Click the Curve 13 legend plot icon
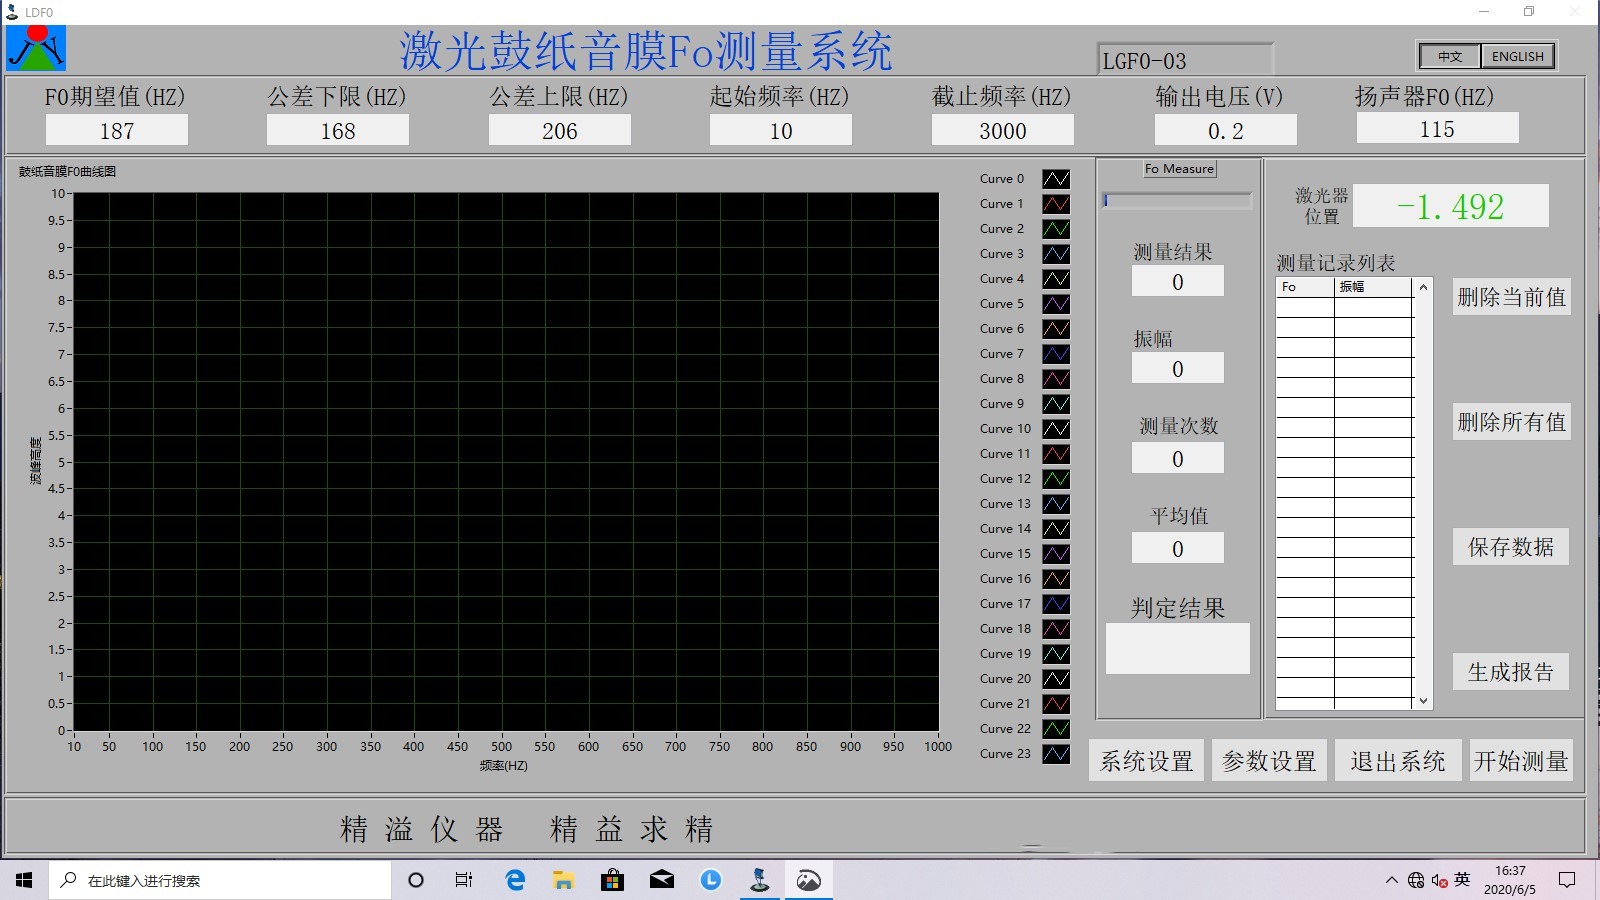Screen dimensions: 1600x900 coord(1056,504)
